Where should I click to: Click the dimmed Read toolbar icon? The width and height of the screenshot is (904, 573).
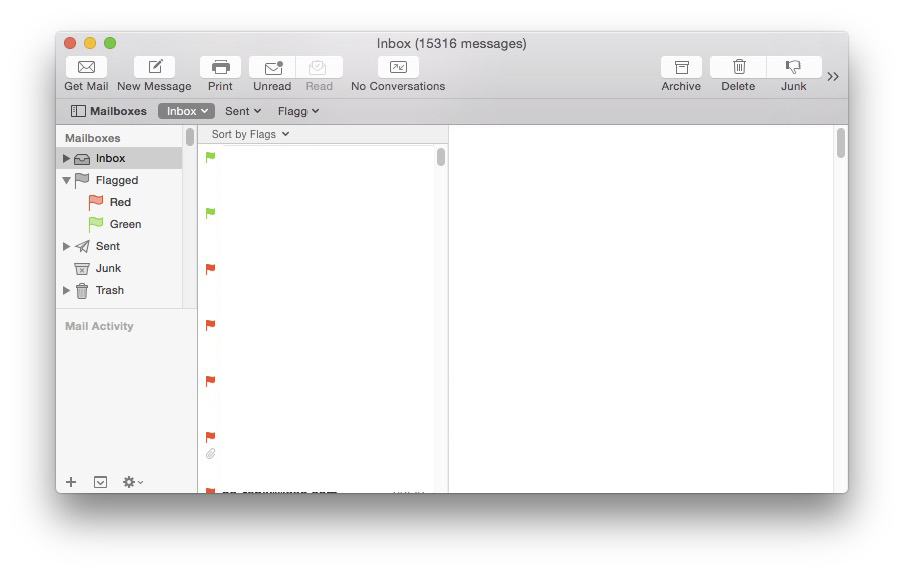point(319,67)
